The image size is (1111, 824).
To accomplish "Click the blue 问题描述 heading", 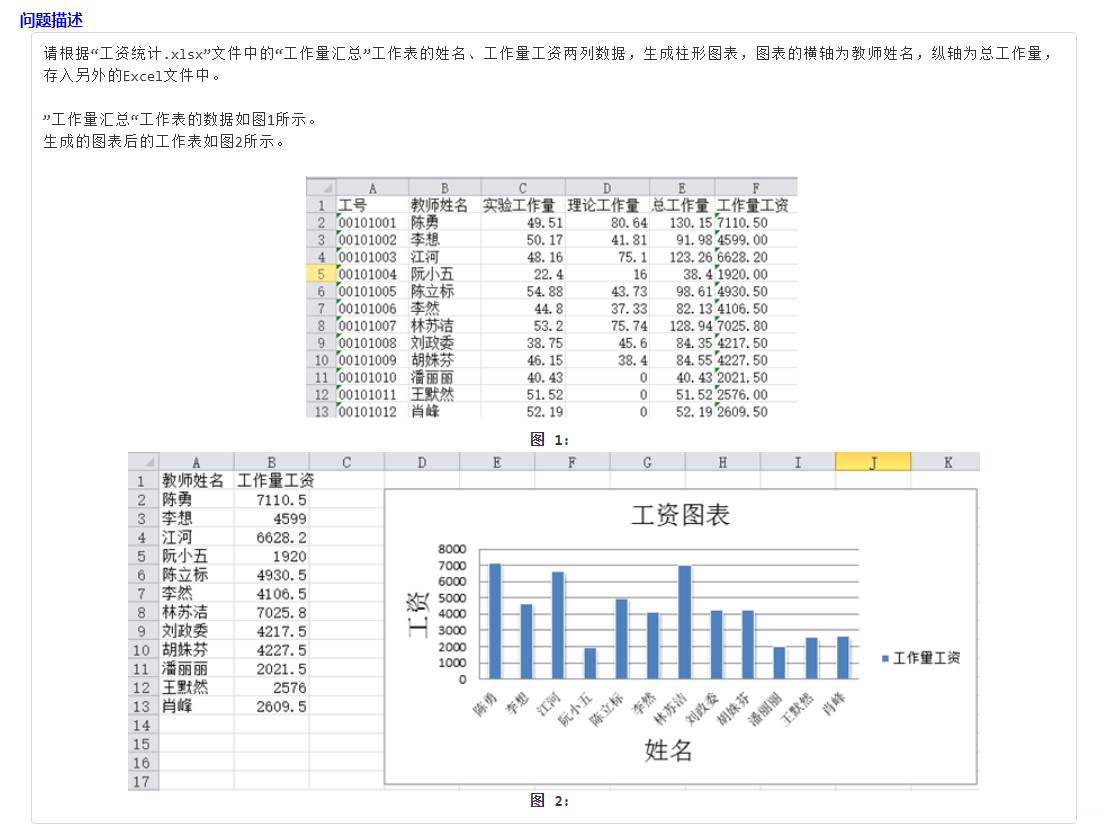I will [51, 20].
